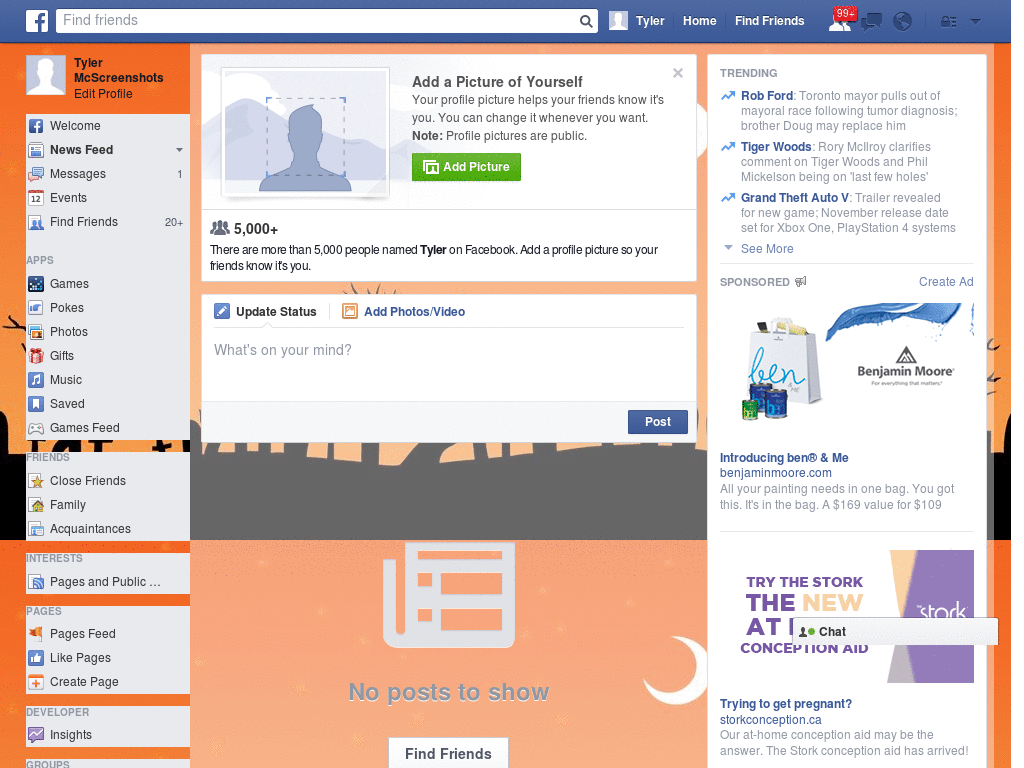Open Trying to get pregnant? ad link
The image size is (1024, 768).
pyautogui.click(x=786, y=704)
